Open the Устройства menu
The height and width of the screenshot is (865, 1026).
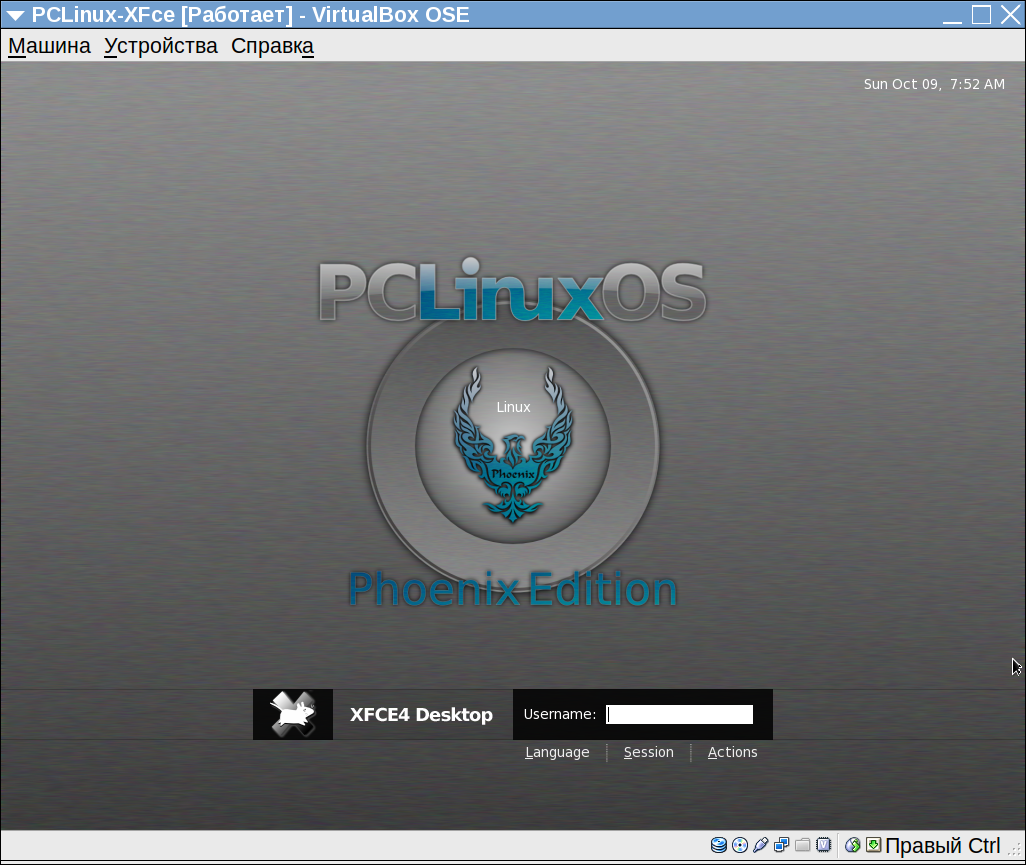pos(160,46)
